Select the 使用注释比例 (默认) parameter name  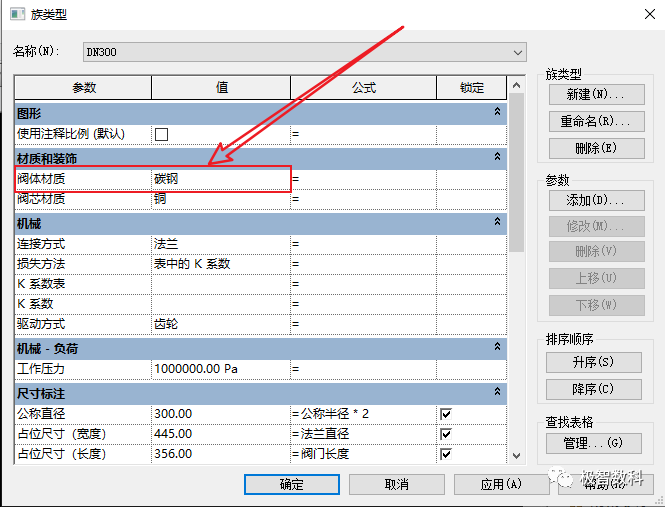(71, 134)
